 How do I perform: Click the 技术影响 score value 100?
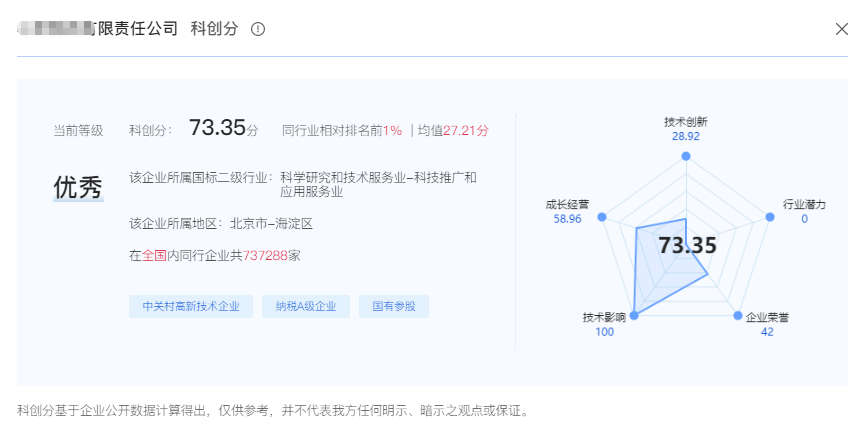(x=604, y=332)
